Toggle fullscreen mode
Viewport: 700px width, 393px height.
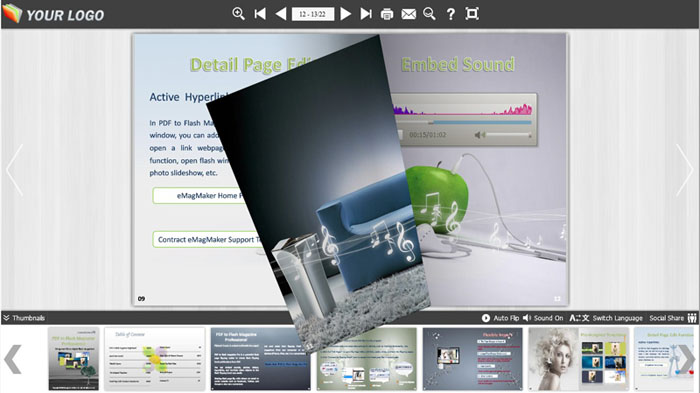pos(472,14)
